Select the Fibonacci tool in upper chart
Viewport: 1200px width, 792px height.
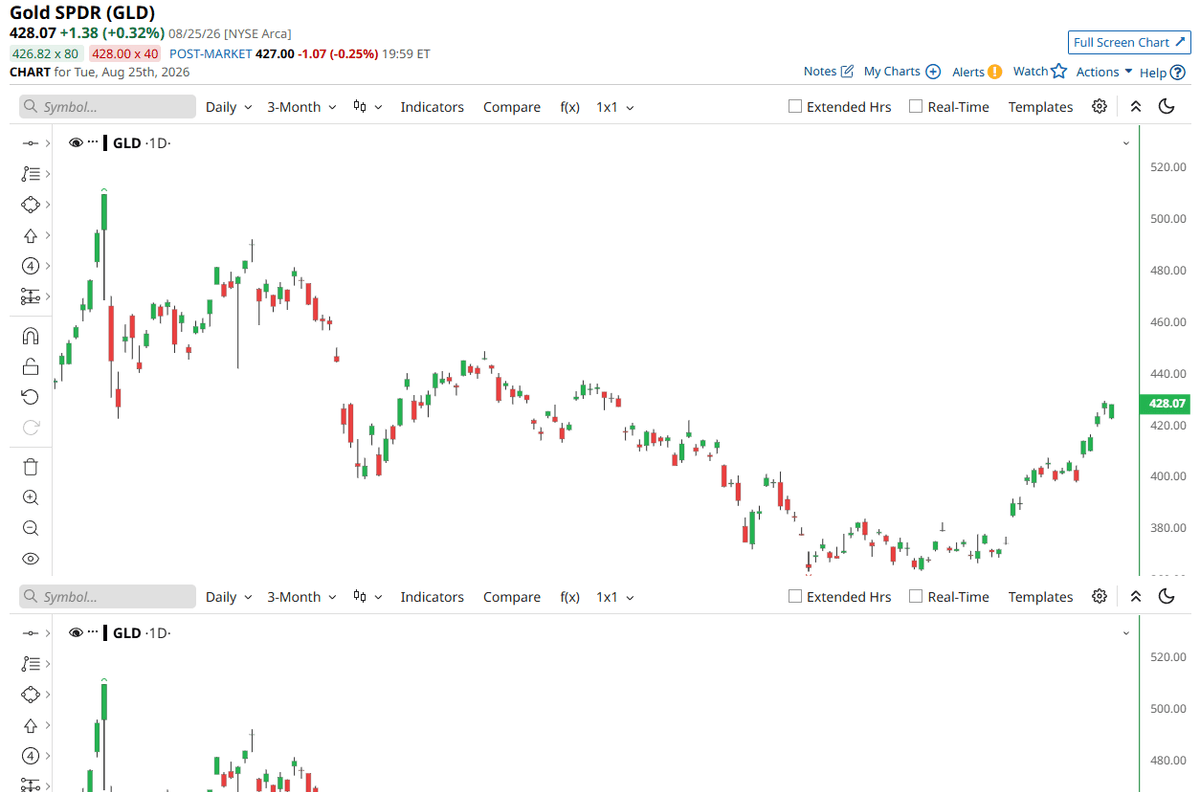point(30,174)
